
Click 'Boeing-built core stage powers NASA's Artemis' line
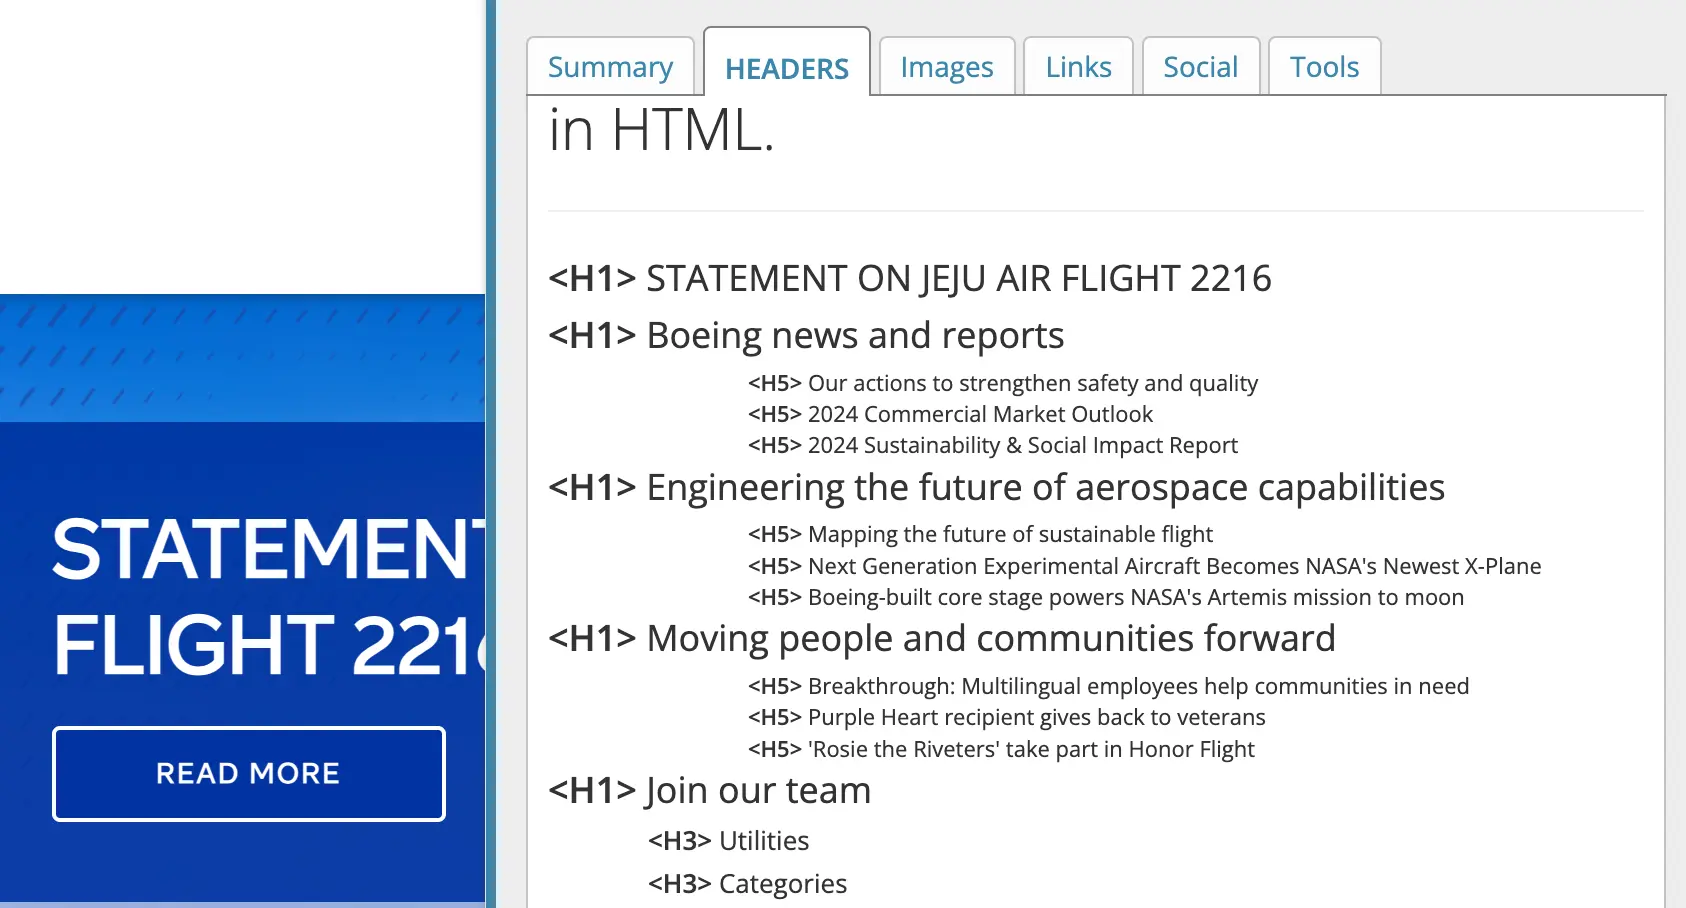click(1106, 597)
